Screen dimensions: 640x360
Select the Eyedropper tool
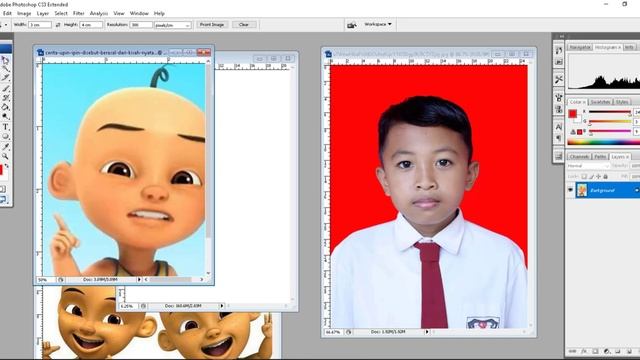point(5,146)
